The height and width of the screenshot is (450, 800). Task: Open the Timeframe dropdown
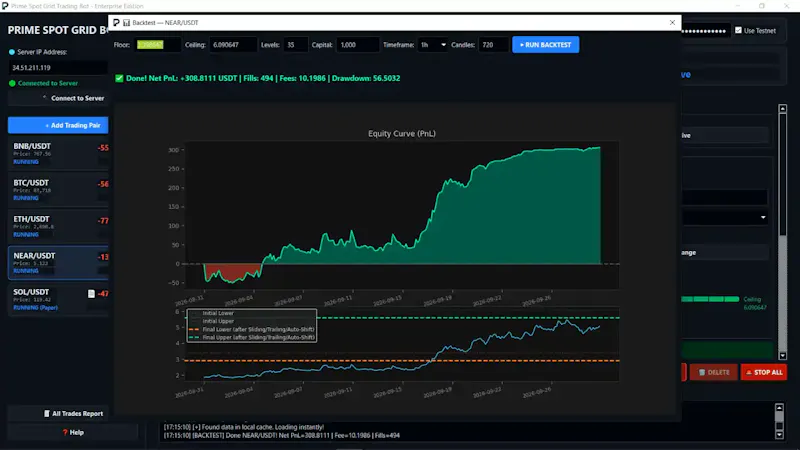pos(433,45)
